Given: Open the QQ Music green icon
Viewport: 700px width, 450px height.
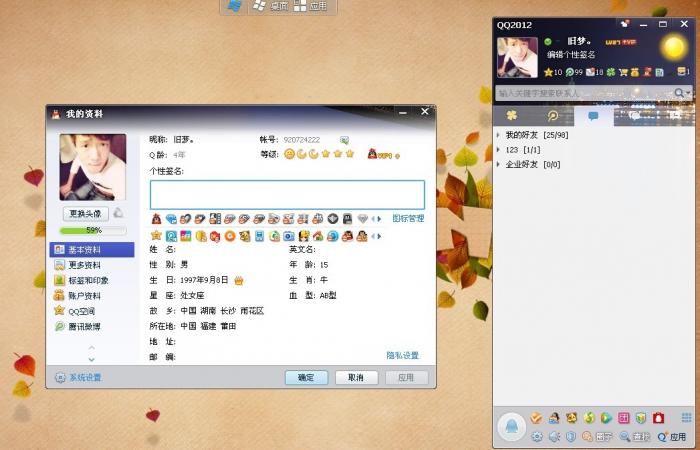Looking at the screenshot, I should click(589, 418).
